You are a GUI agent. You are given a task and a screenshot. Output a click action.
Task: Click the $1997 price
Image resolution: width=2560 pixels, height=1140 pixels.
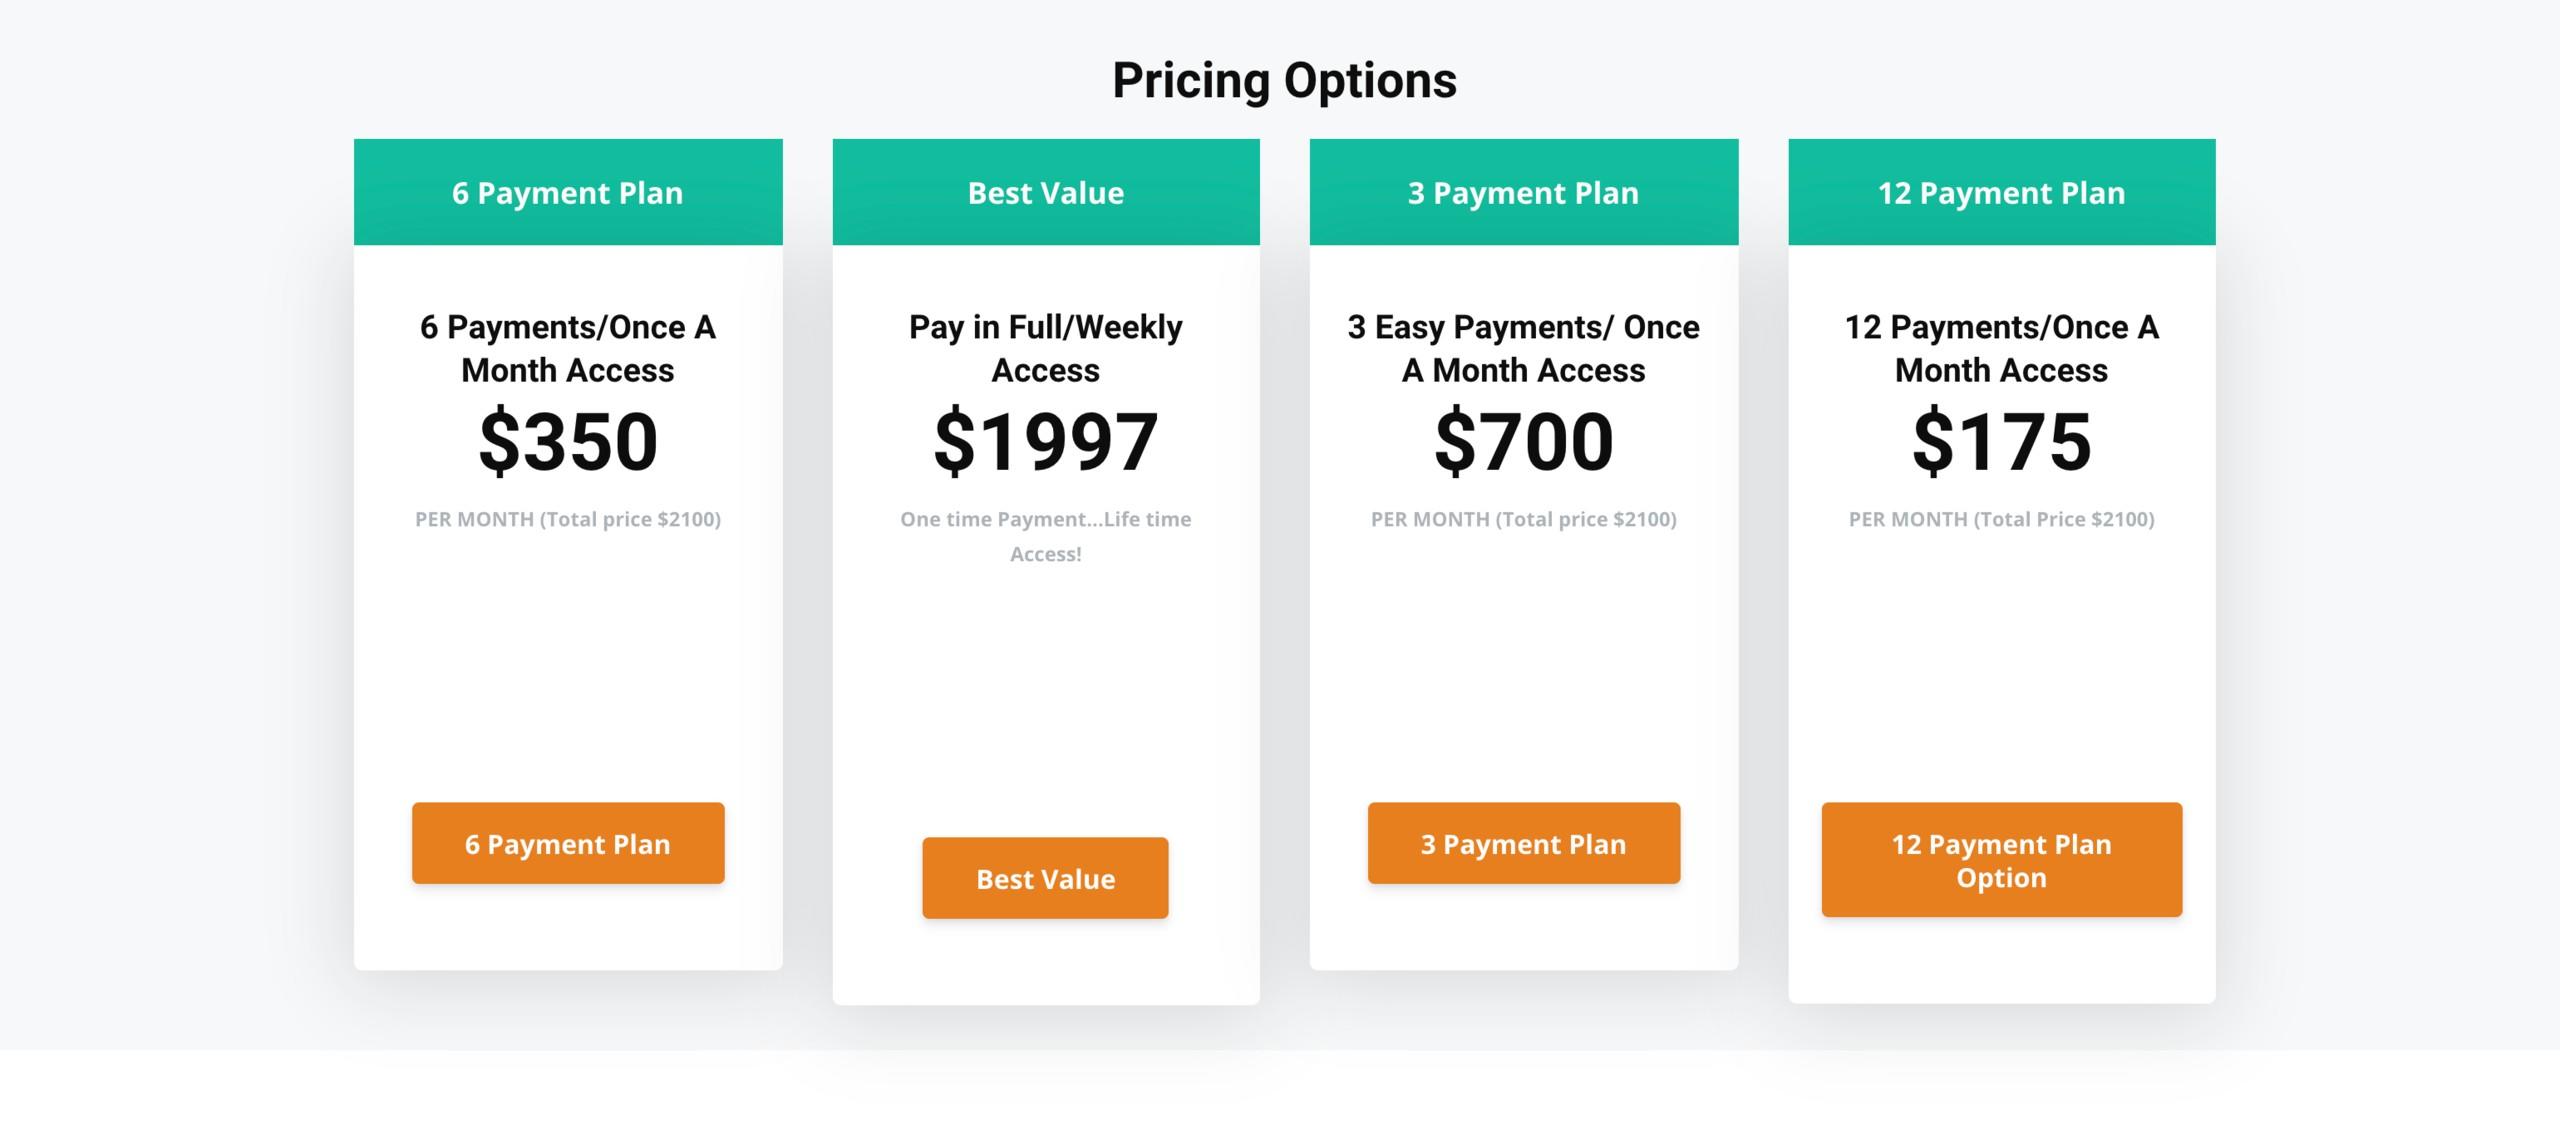[x=1046, y=442]
